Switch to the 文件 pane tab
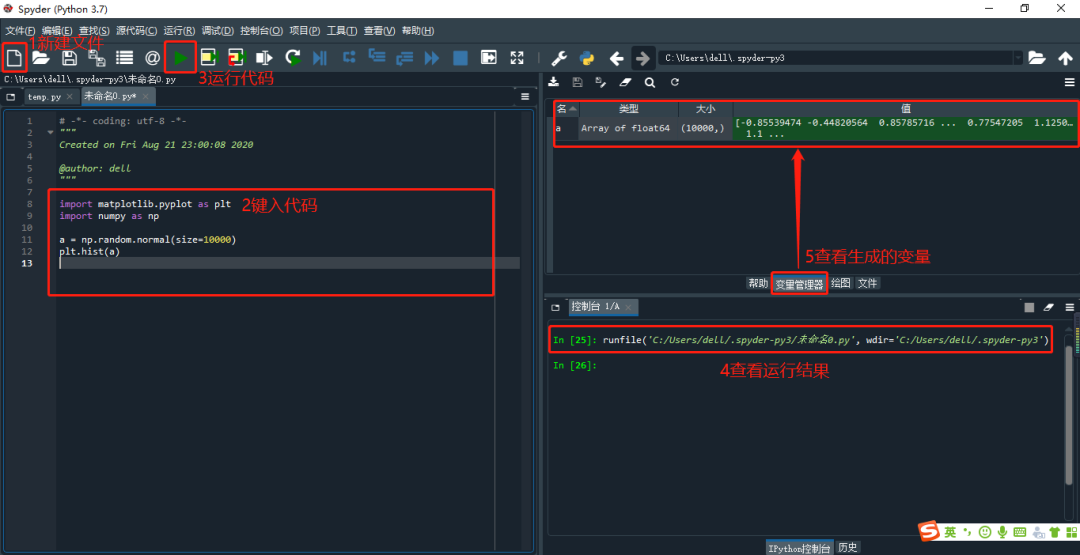1080x555 pixels. (868, 283)
